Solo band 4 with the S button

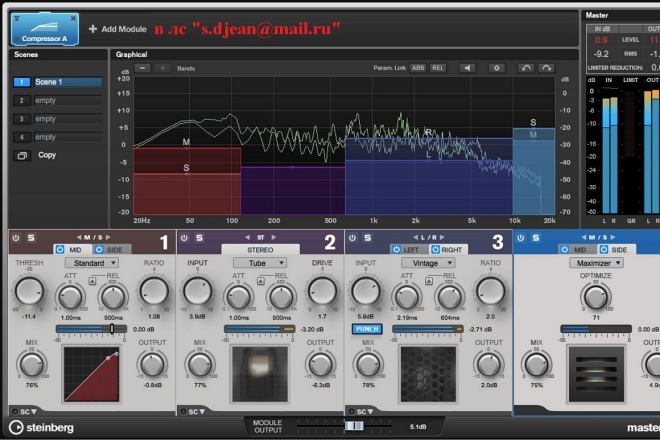tap(536, 238)
